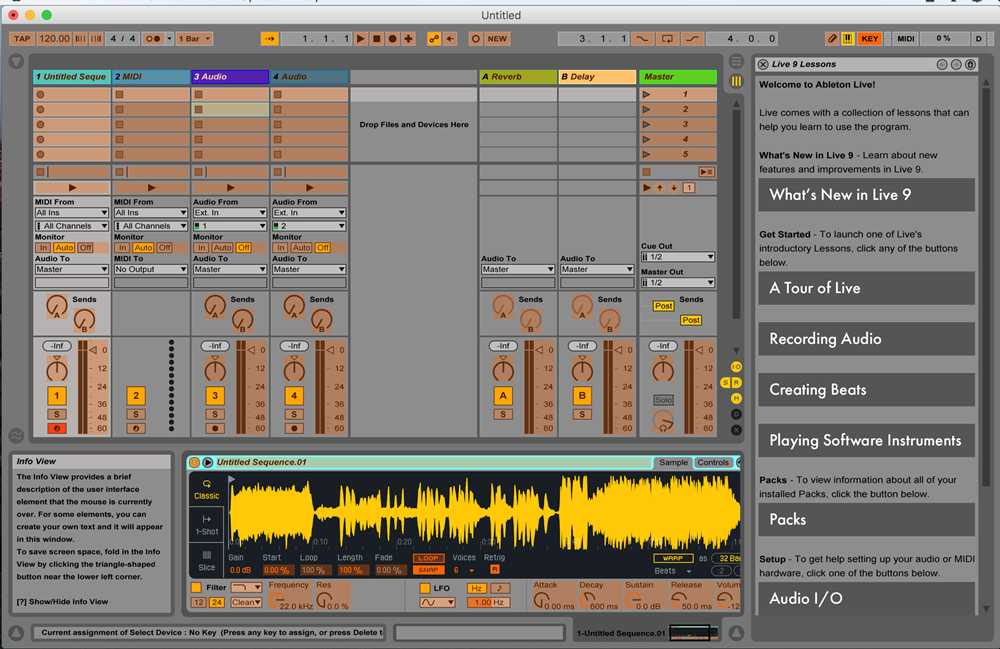
Task: Solo track 3 with its S button
Action: pyautogui.click(x=214, y=414)
